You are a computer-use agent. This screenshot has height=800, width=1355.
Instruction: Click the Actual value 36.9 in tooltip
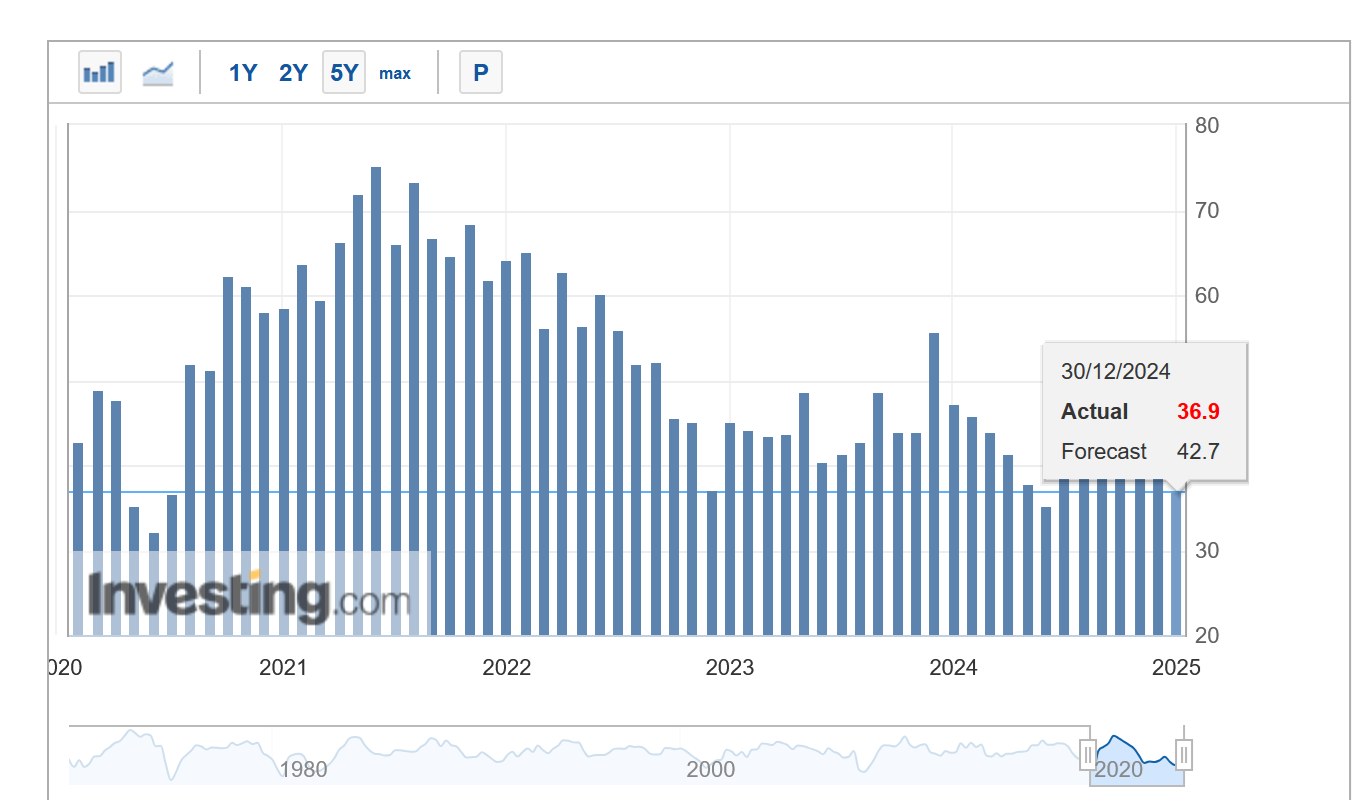1198,412
